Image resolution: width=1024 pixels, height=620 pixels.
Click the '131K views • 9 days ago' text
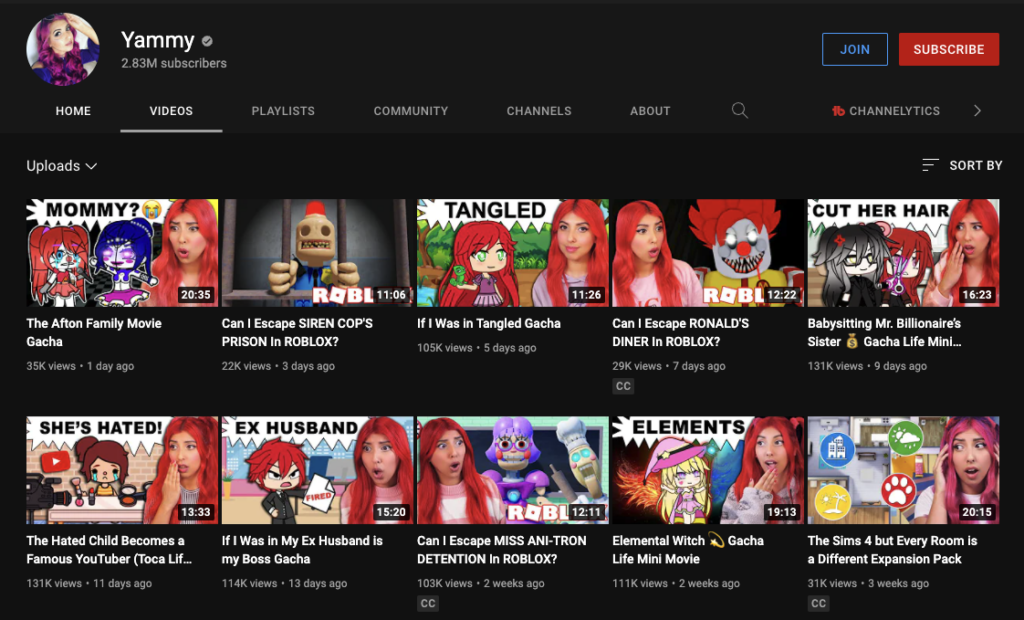click(867, 366)
